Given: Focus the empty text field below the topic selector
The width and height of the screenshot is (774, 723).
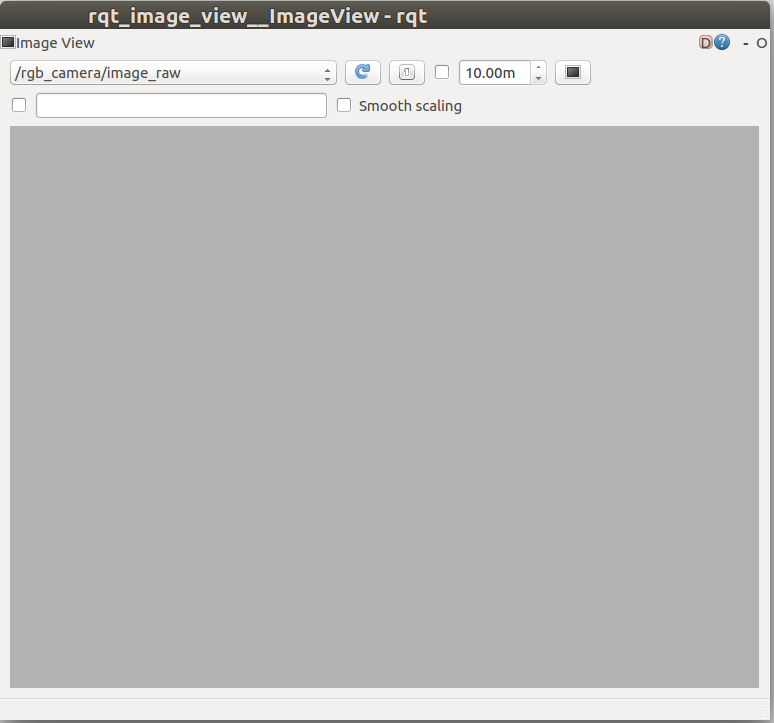Looking at the screenshot, I should (x=181, y=106).
